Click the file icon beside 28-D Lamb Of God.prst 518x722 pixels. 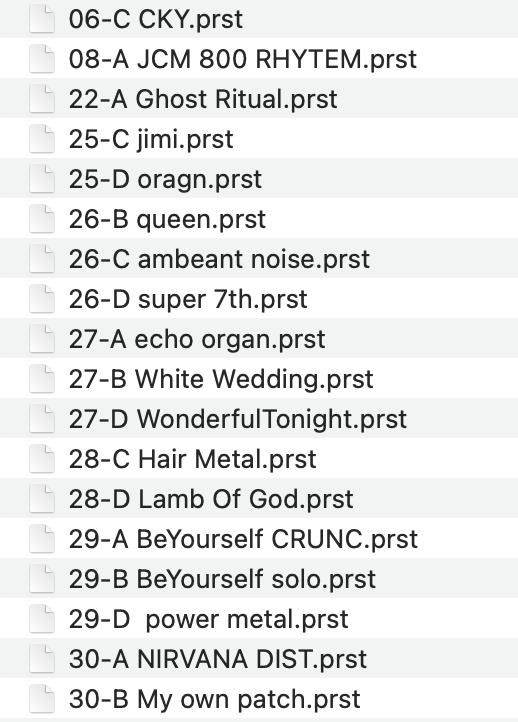point(42,499)
